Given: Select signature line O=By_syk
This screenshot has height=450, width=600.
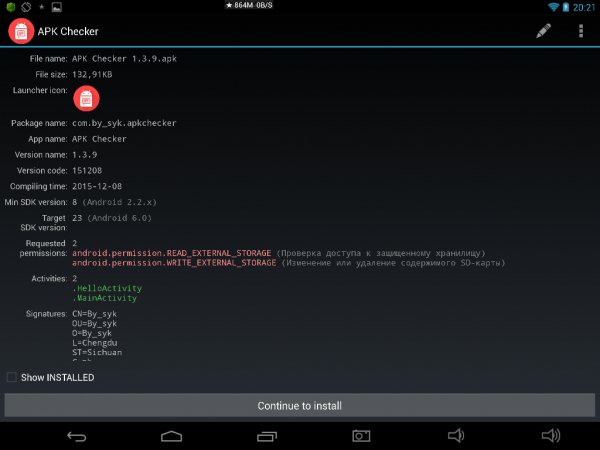Looking at the screenshot, I should tap(92, 333).
